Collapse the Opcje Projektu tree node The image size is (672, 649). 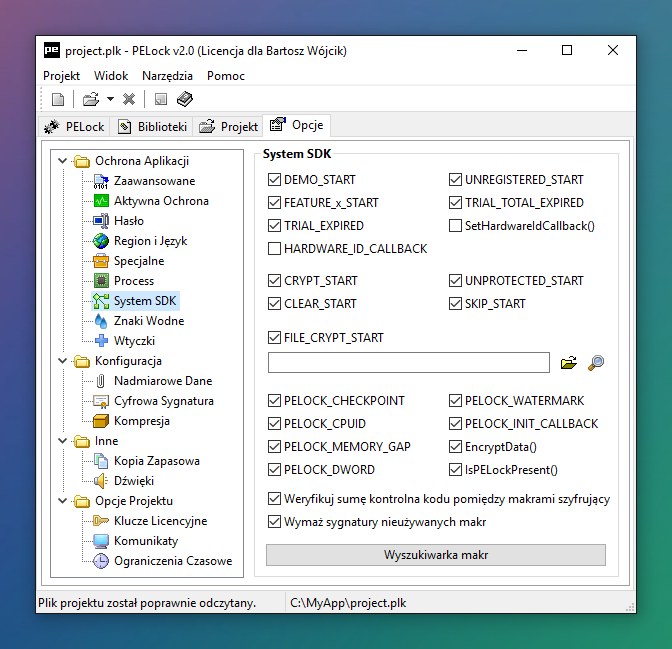[61, 501]
